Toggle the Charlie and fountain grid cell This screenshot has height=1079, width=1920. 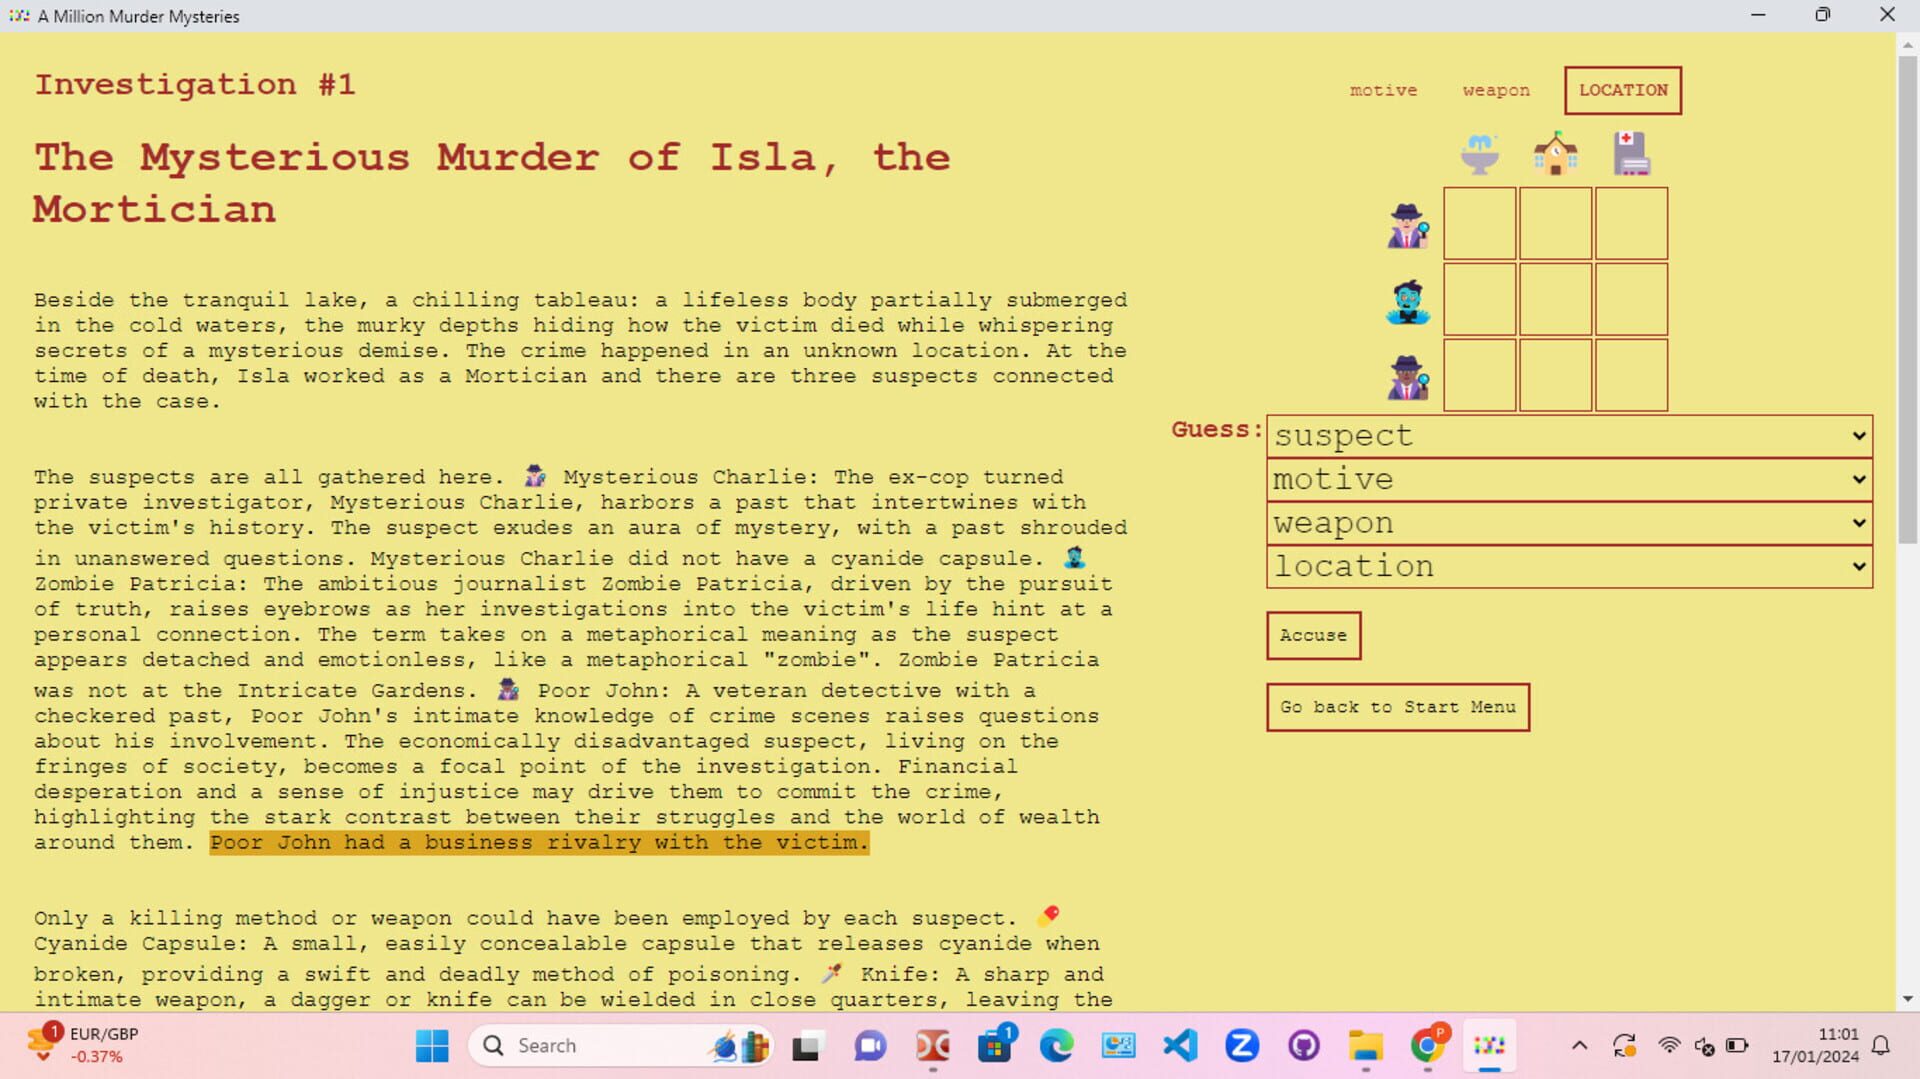click(x=1478, y=224)
